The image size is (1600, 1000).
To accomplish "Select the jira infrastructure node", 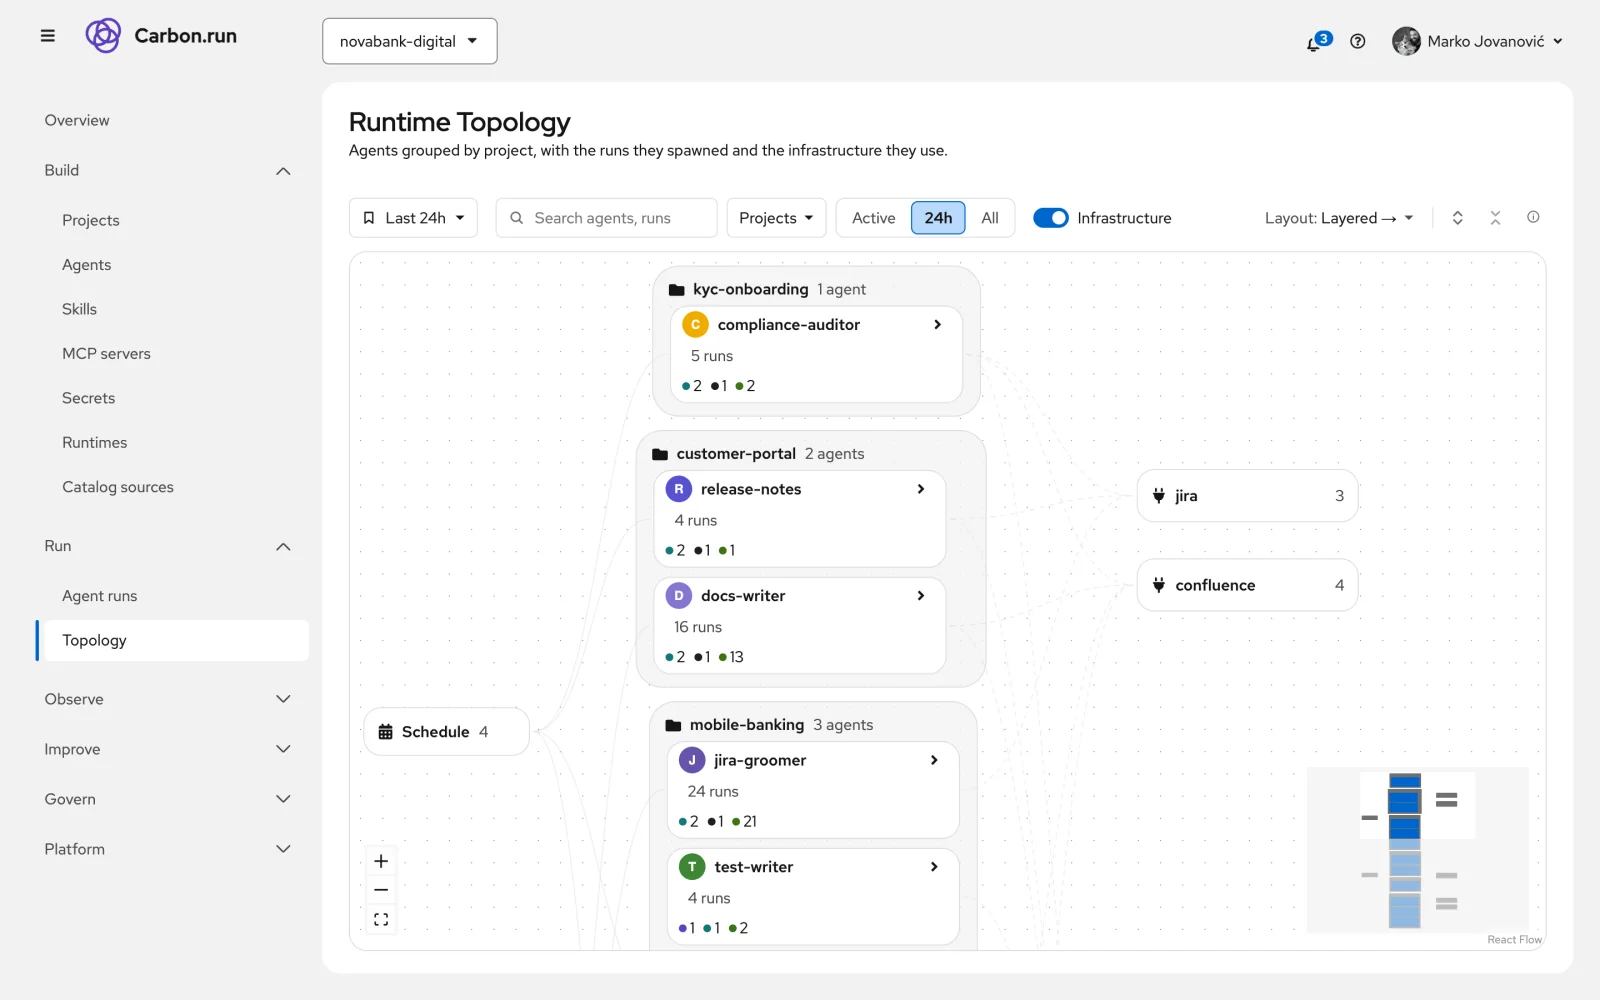I will [1247, 496].
